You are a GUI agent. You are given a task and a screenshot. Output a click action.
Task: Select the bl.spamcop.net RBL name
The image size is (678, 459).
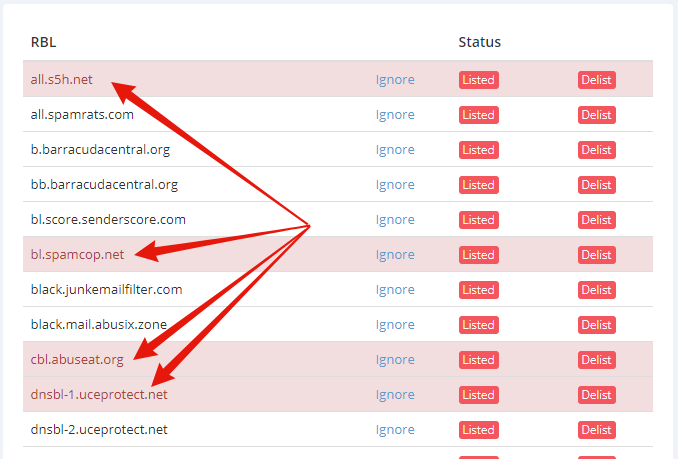[x=77, y=255]
